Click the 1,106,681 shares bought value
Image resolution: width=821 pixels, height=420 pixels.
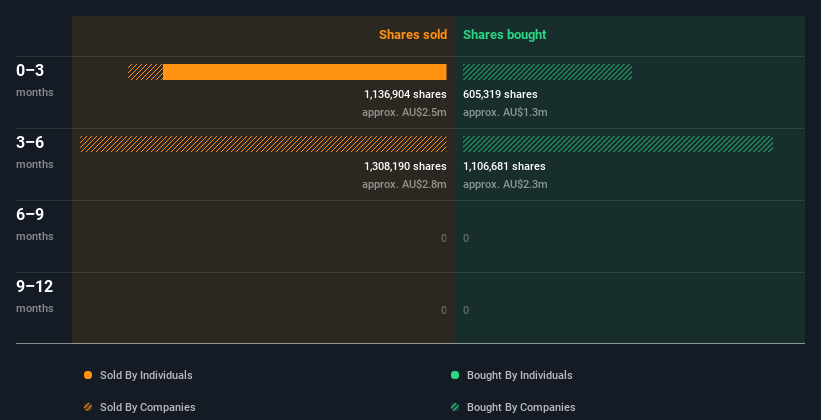[504, 166]
